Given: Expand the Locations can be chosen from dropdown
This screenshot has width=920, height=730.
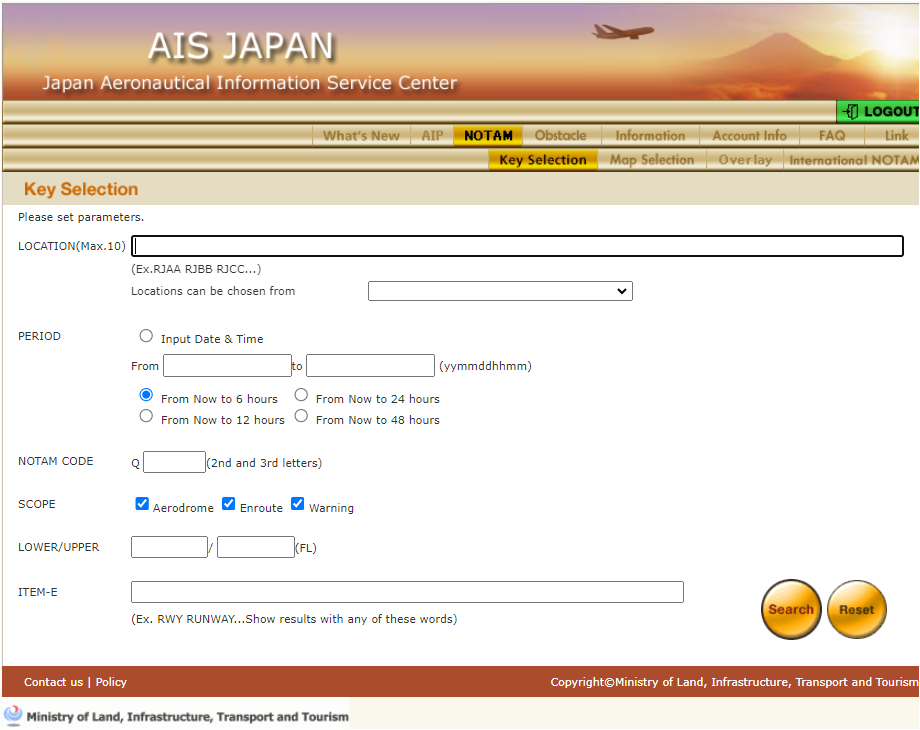Looking at the screenshot, I should 500,291.
